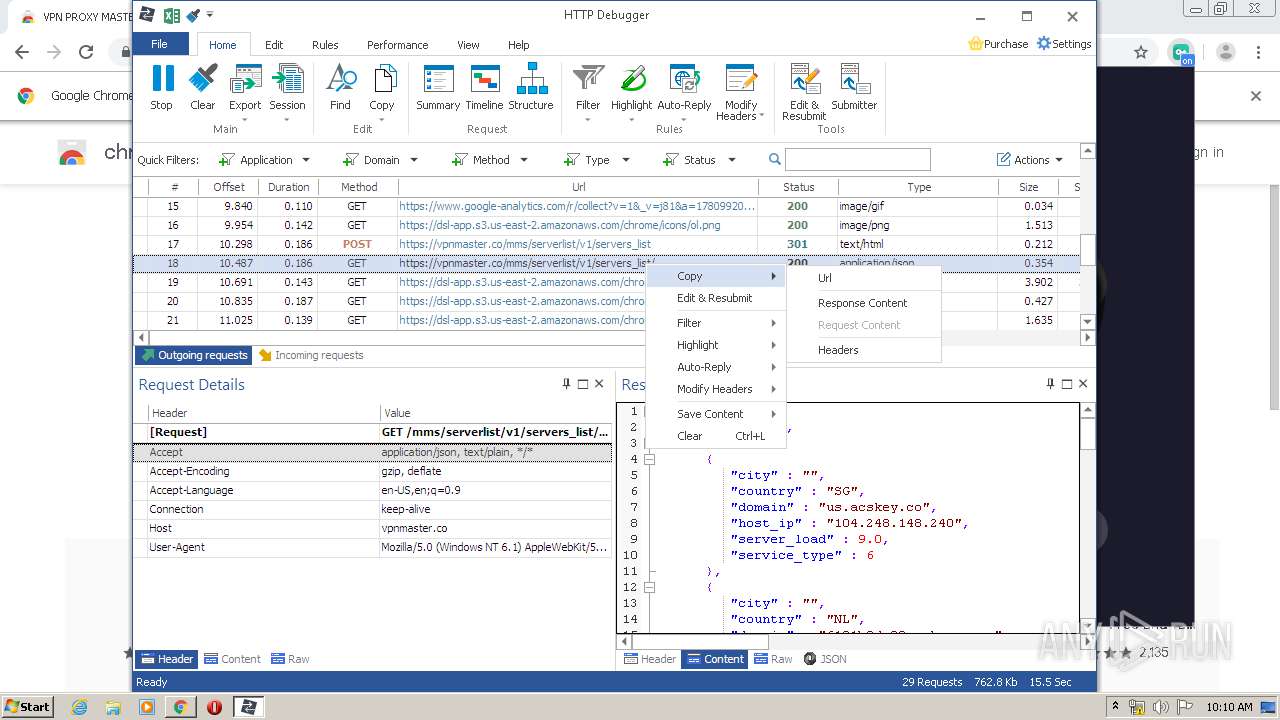1280x720 pixels.
Task: Open the Submitter tool
Action: click(x=854, y=87)
